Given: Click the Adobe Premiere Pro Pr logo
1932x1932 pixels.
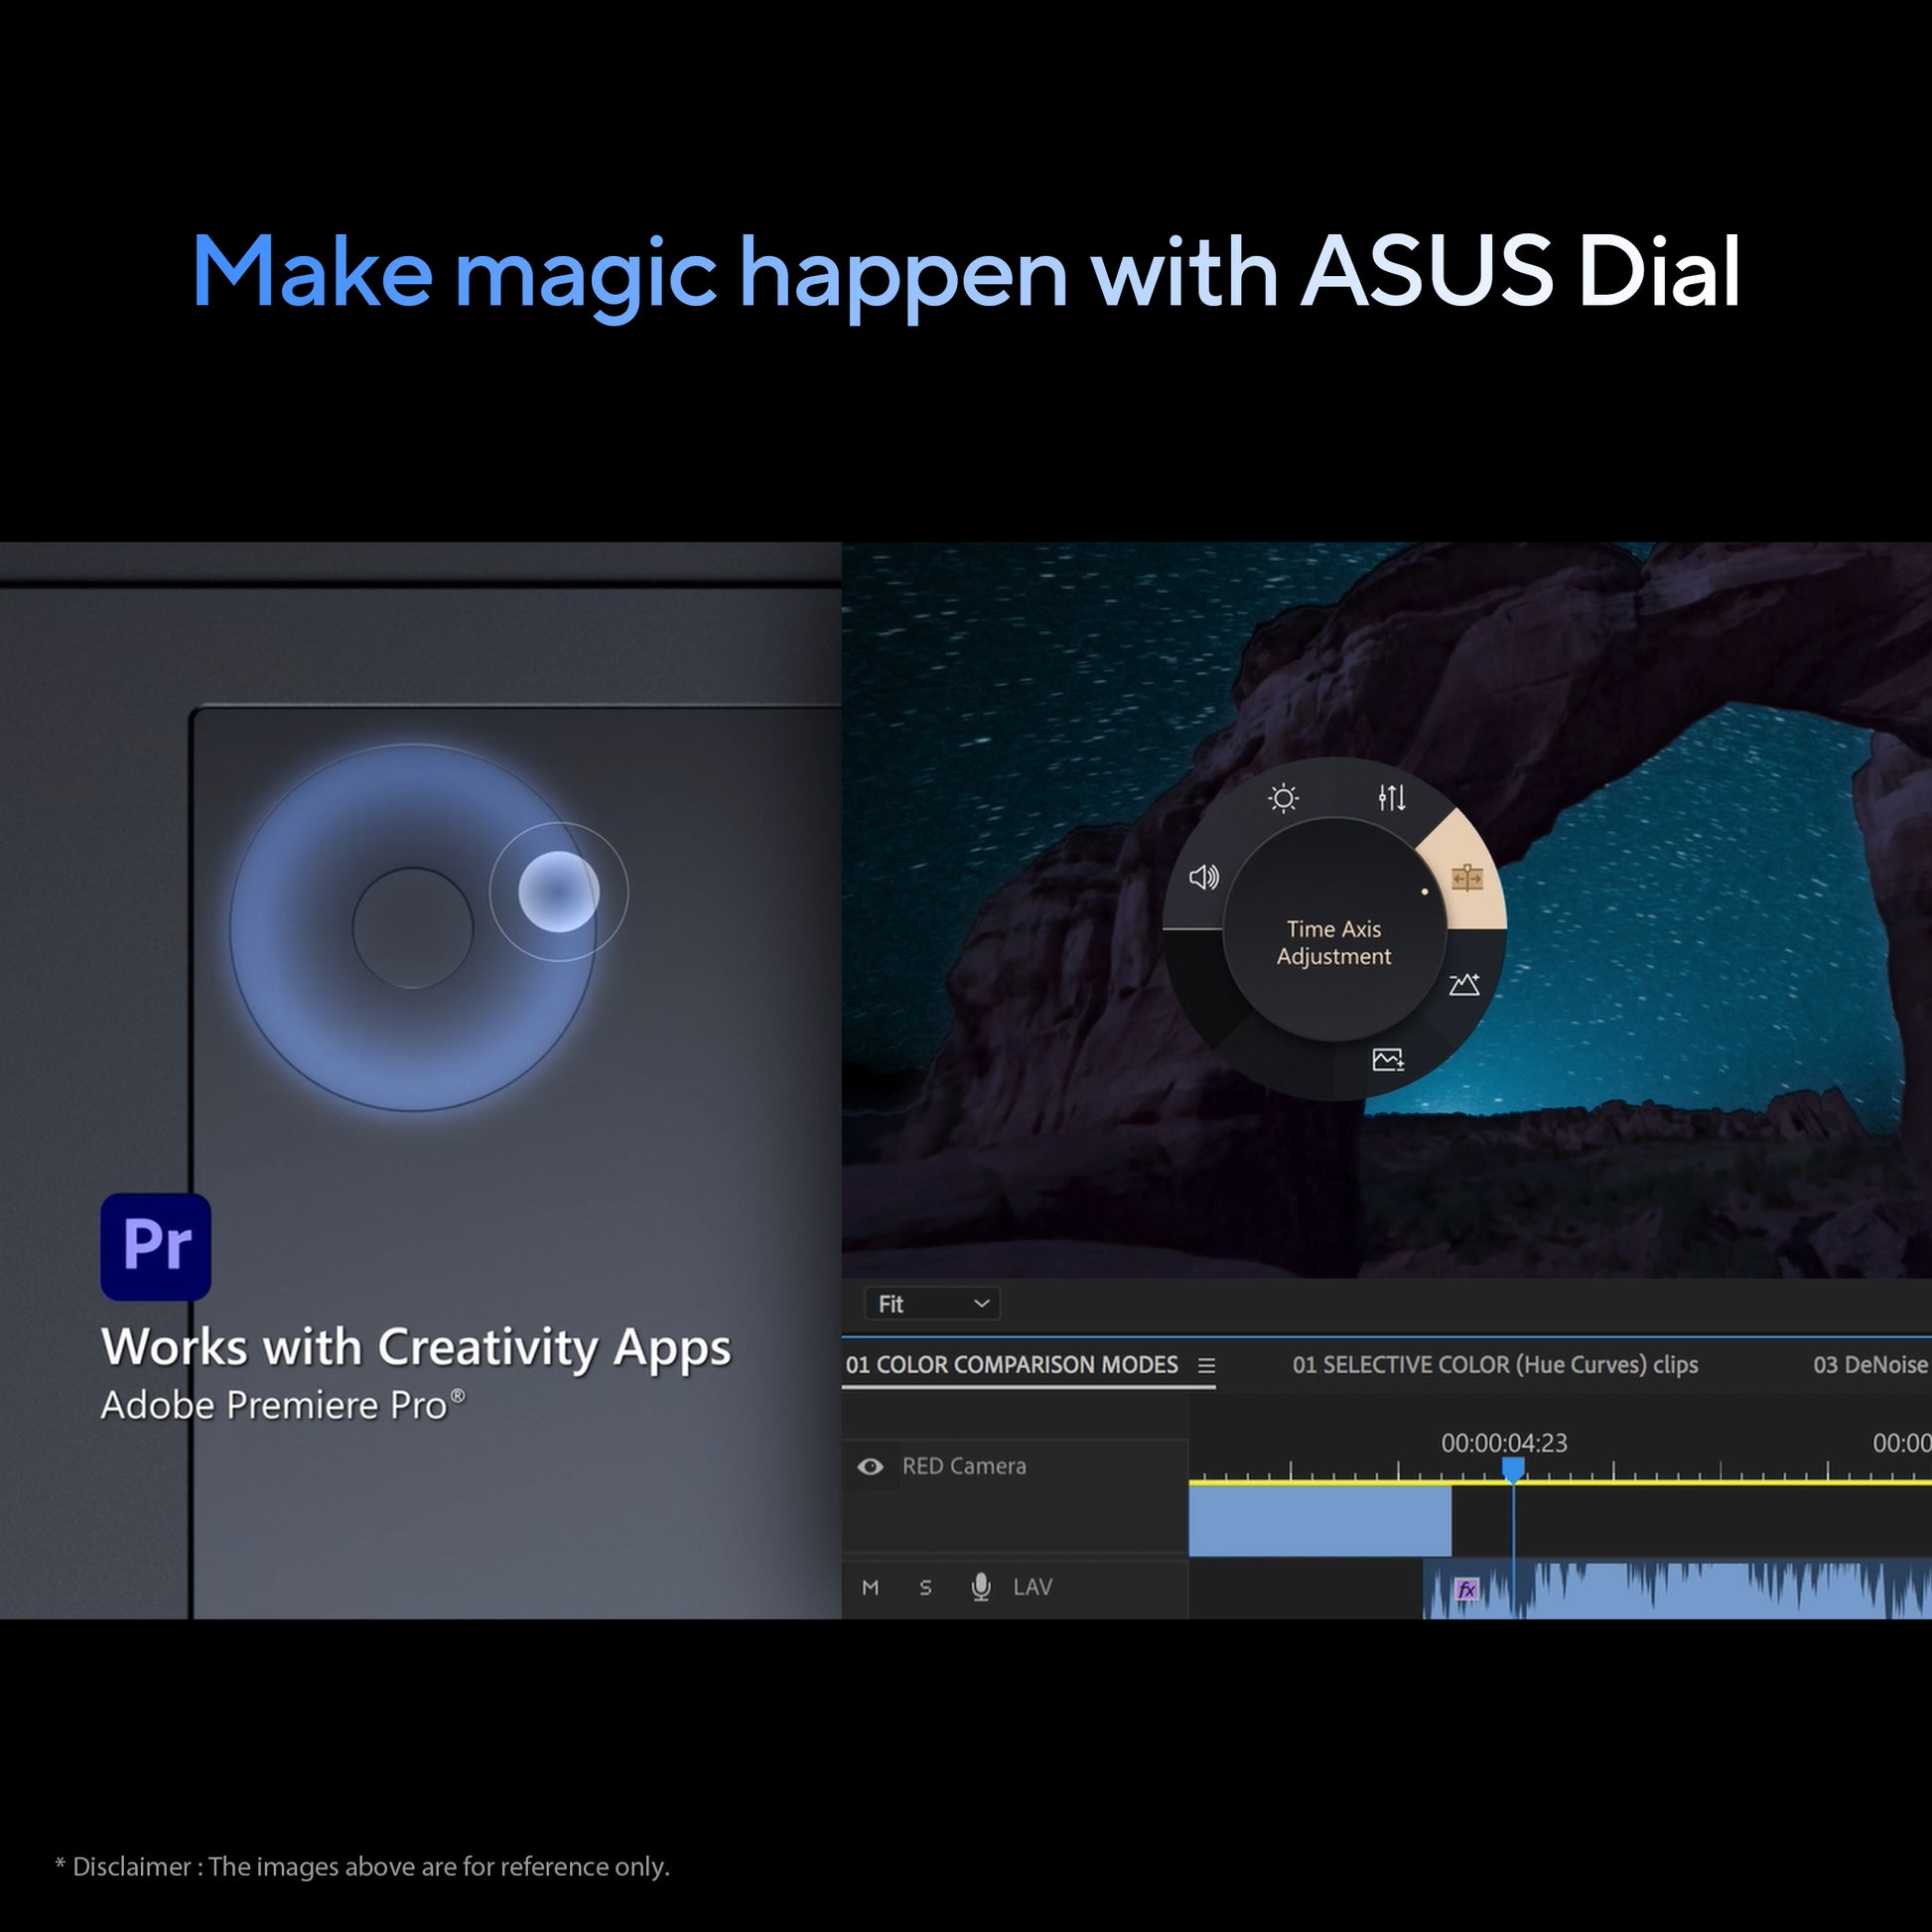Looking at the screenshot, I should 156,1246.
